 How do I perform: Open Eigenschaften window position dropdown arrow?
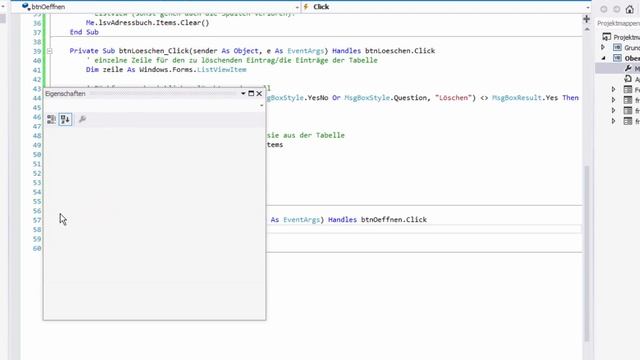click(243, 93)
